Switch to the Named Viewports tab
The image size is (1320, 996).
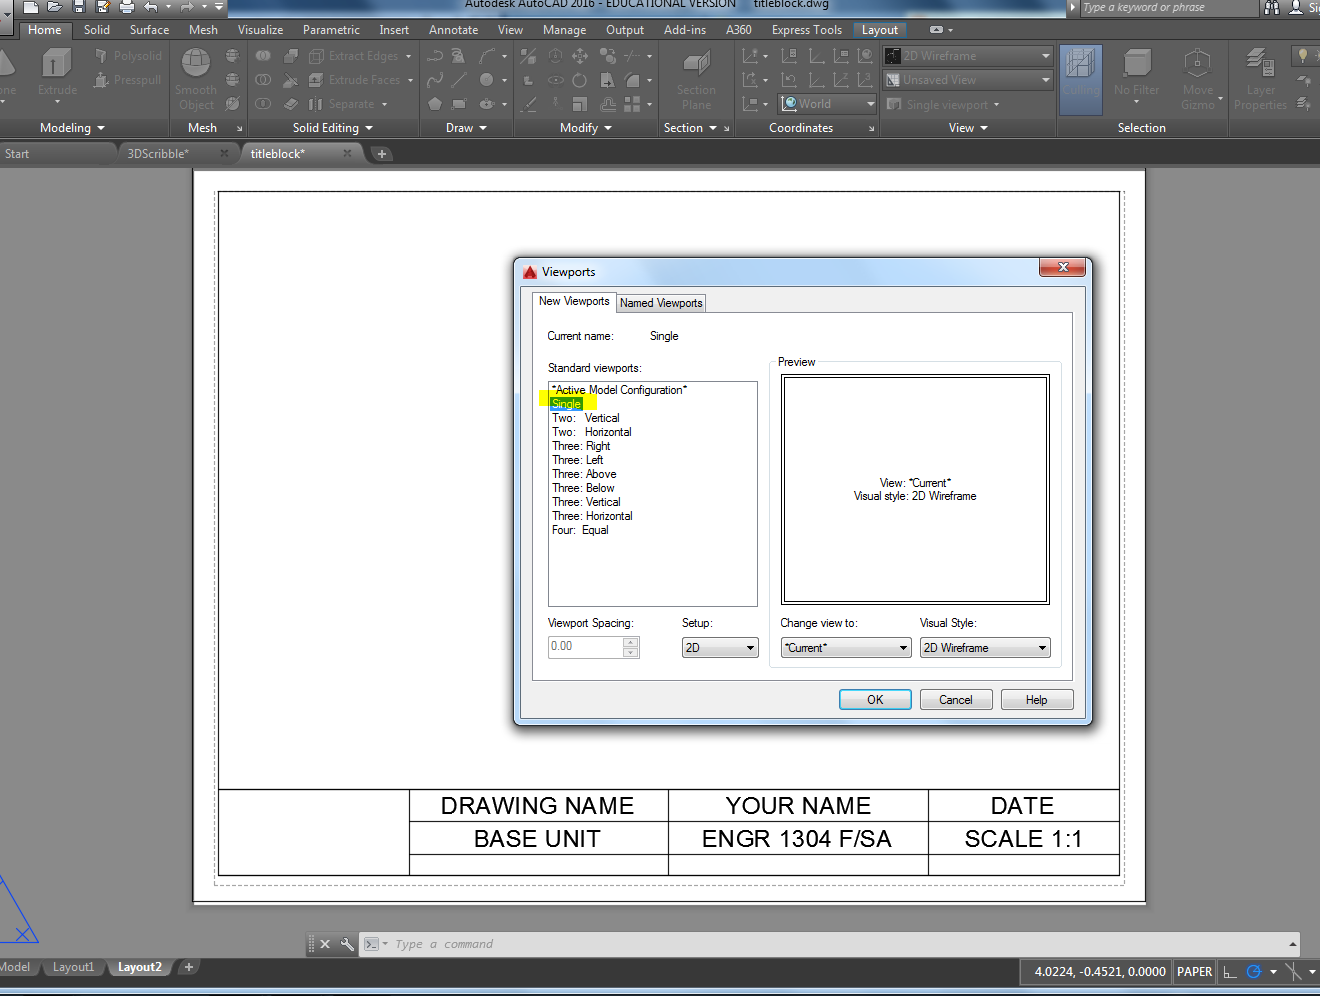tap(660, 302)
